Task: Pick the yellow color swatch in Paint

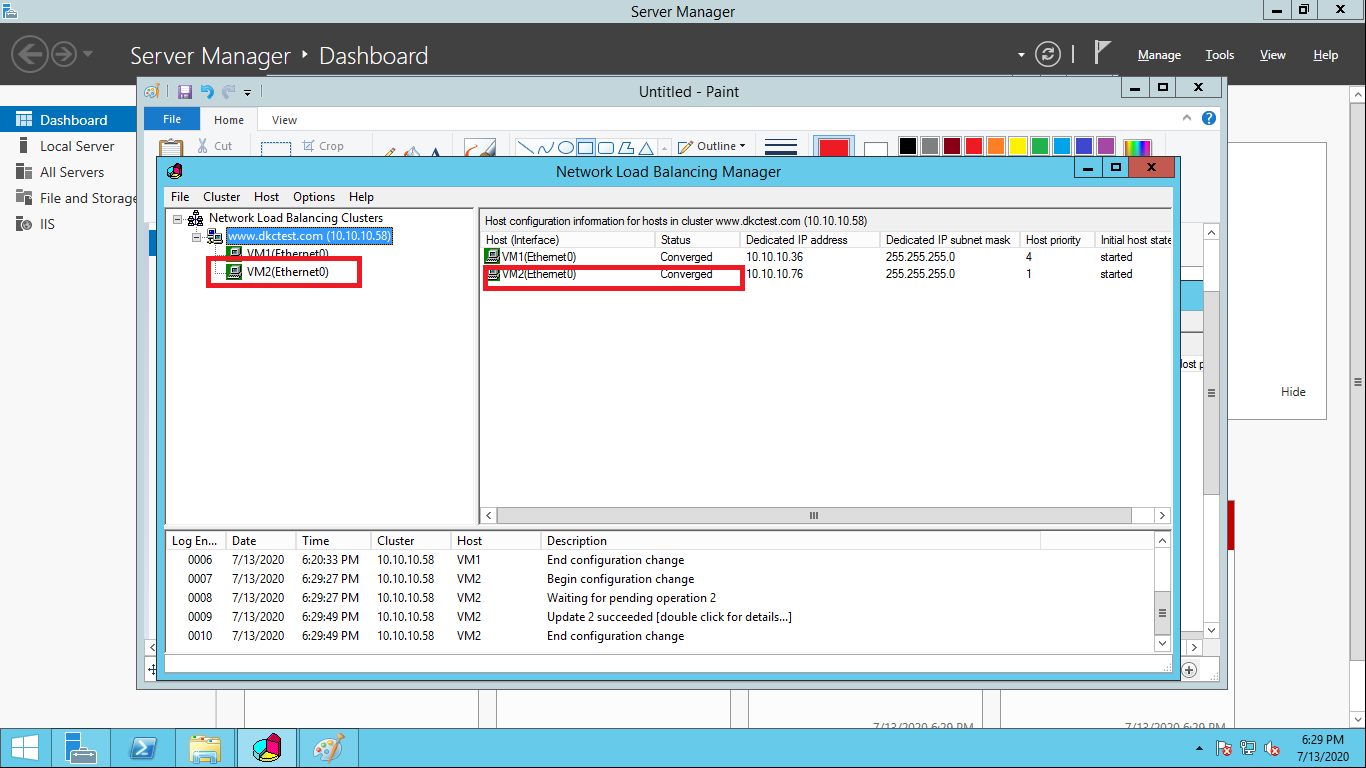Action: click(x=1018, y=147)
